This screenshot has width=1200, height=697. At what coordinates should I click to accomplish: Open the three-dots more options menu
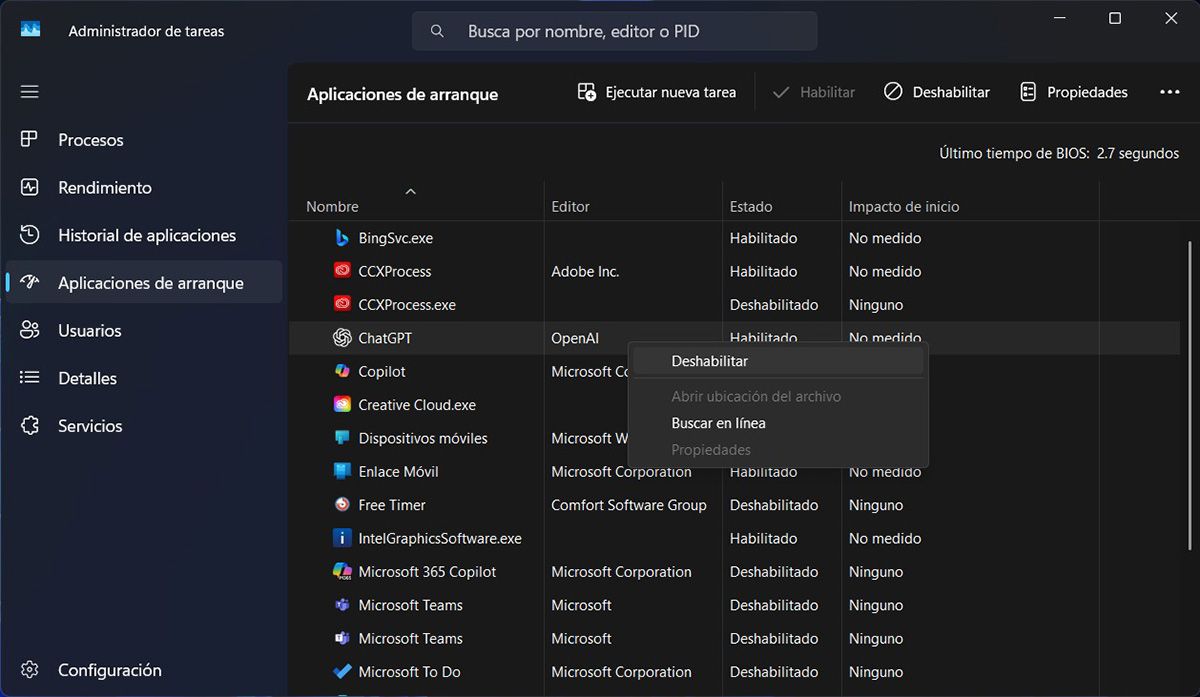click(1170, 92)
